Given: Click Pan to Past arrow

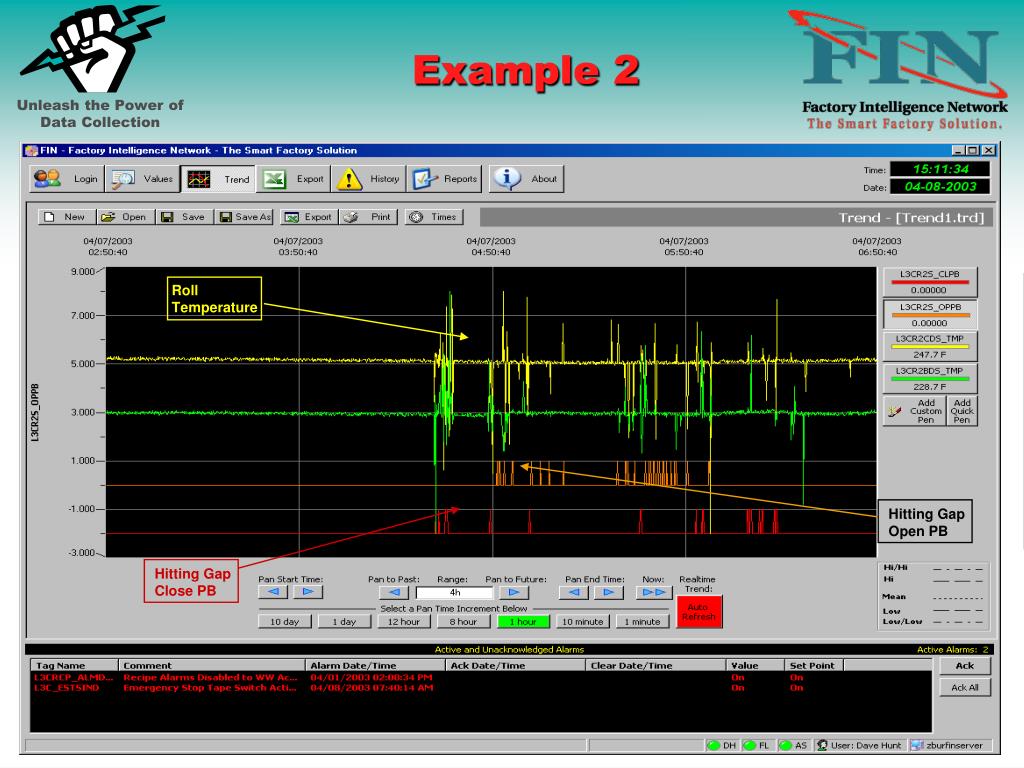Looking at the screenshot, I should click(394, 592).
